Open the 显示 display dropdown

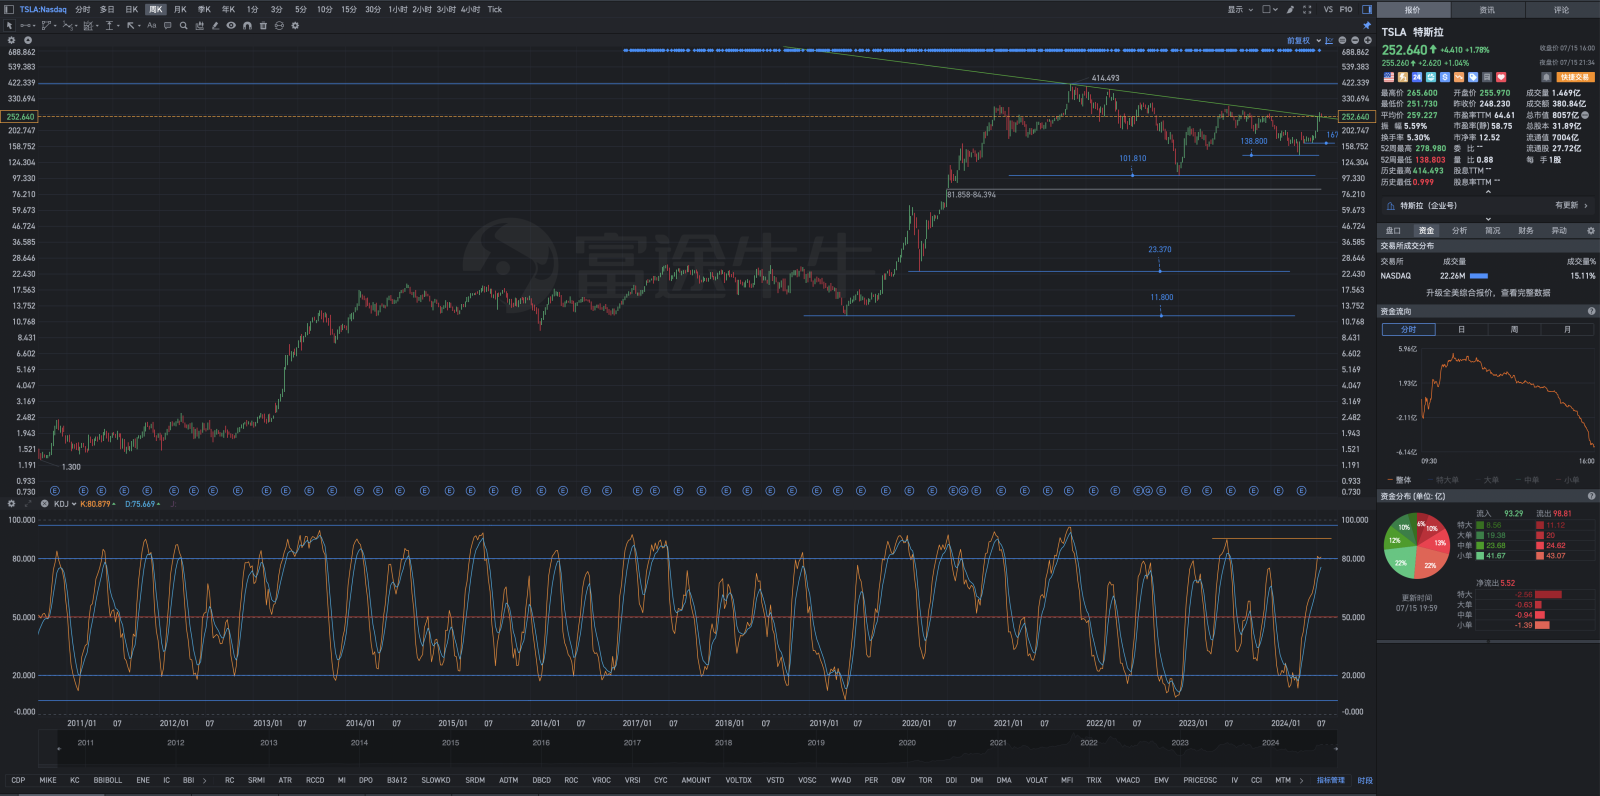(x=1241, y=9)
